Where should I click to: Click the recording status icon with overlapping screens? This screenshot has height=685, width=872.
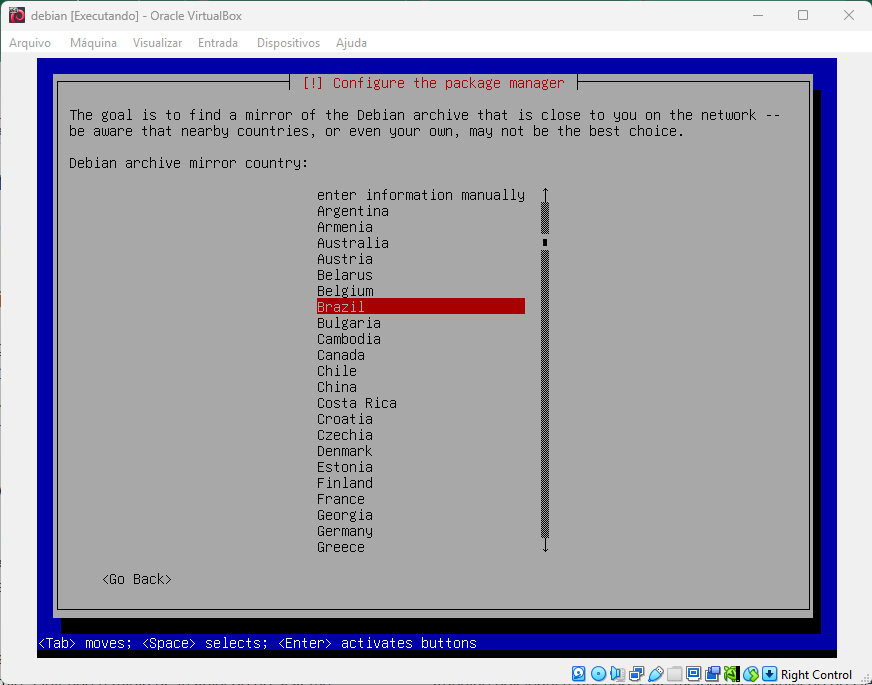point(712,674)
